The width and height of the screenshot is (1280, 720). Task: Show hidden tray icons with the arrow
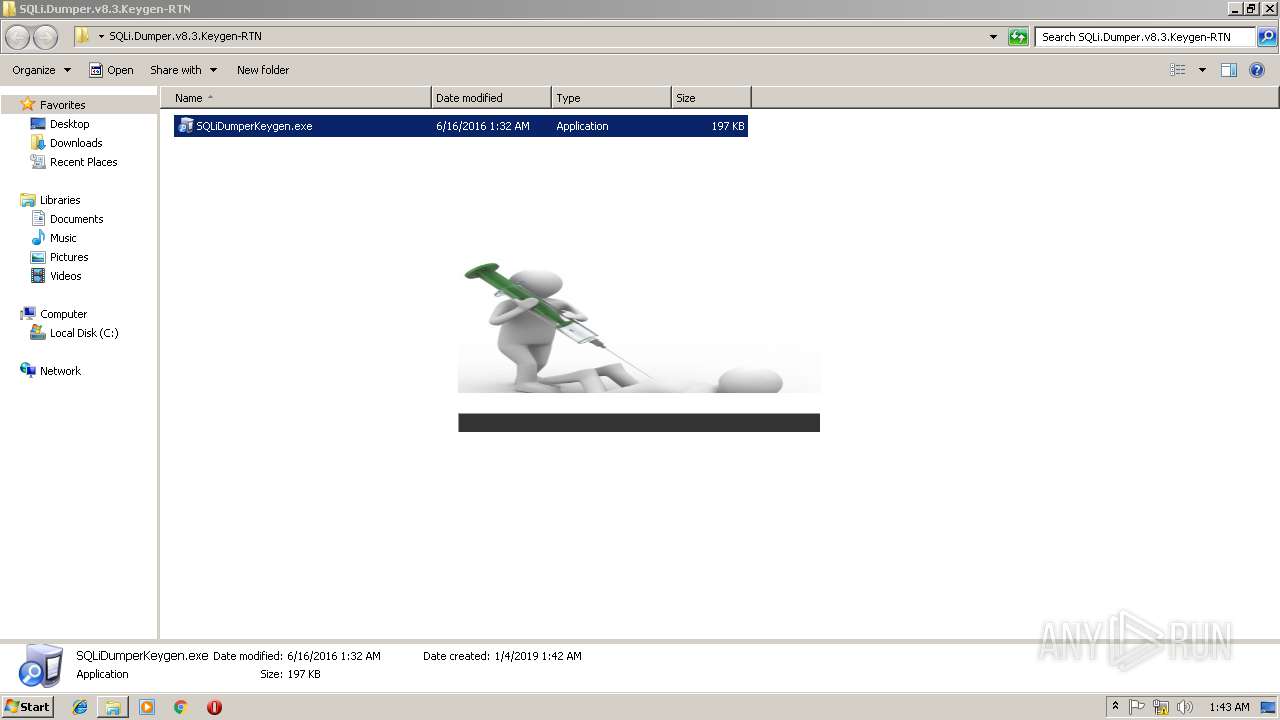point(1116,707)
